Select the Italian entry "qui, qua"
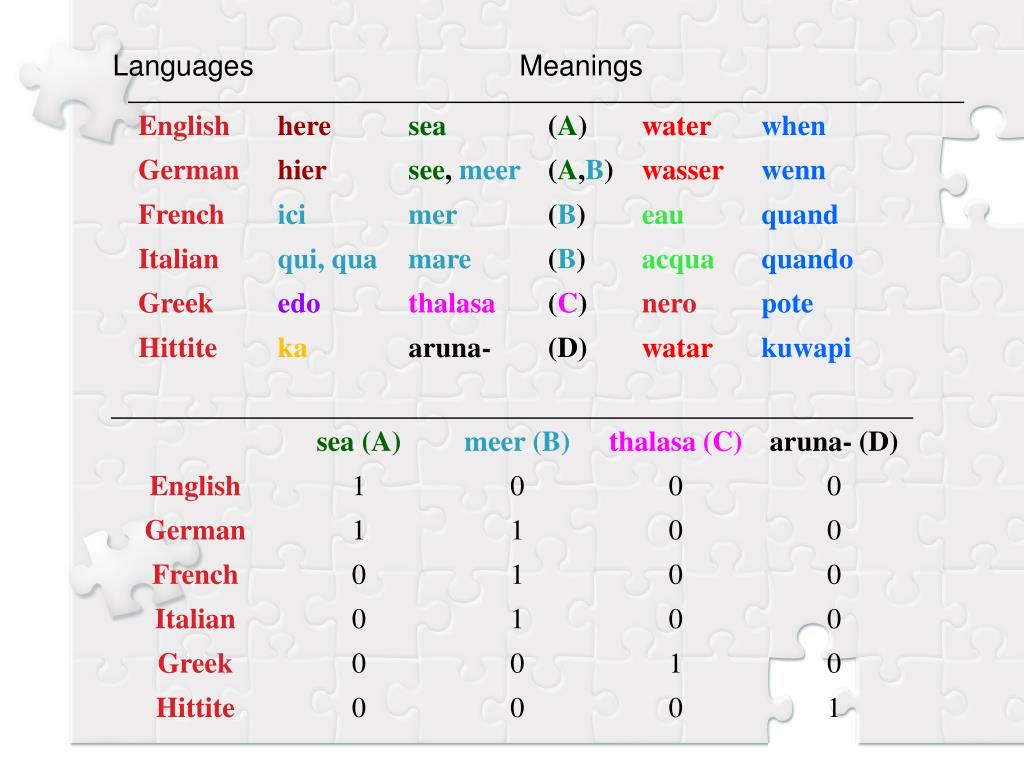This screenshot has height=768, width=1024. click(x=327, y=260)
